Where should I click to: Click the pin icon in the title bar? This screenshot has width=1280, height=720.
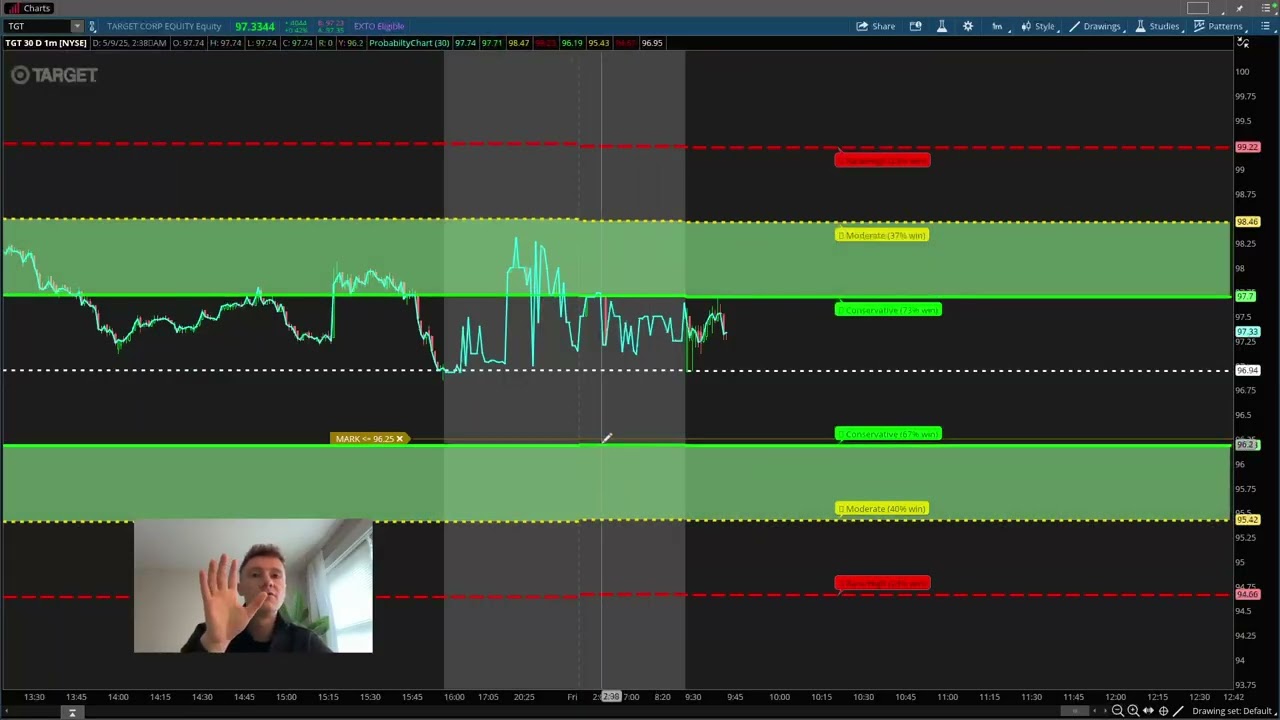coord(1239,8)
